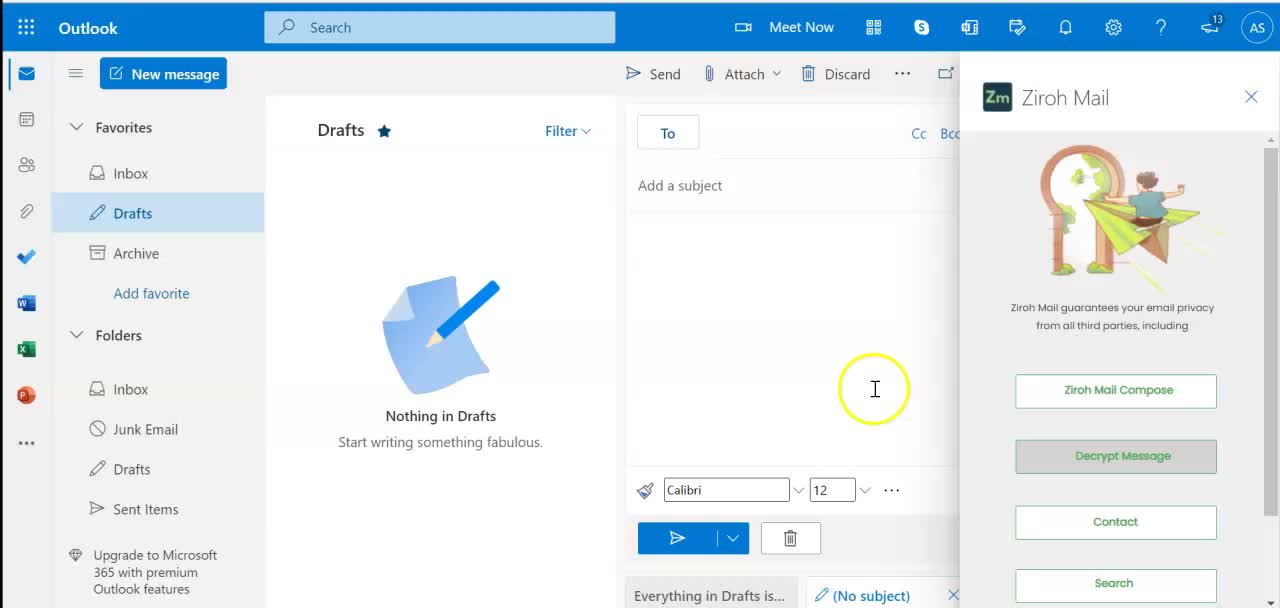This screenshot has width=1280, height=608.
Task: Launch Word from the left rail
Action: (x=27, y=303)
